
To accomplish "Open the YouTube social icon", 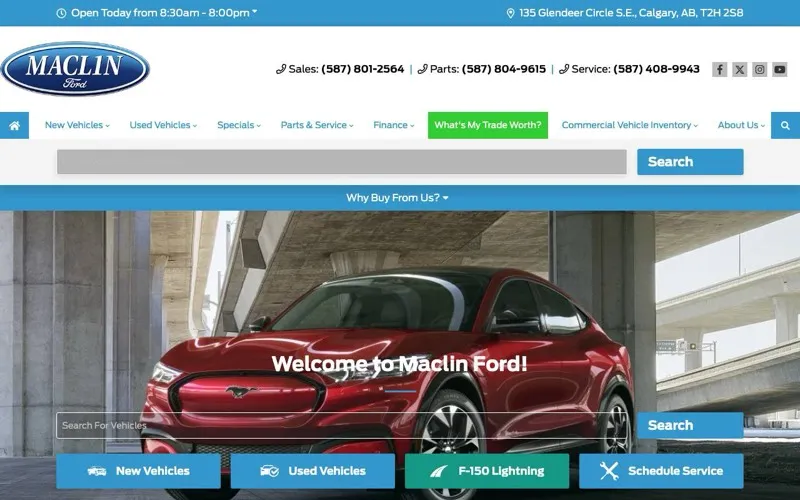I will point(779,69).
